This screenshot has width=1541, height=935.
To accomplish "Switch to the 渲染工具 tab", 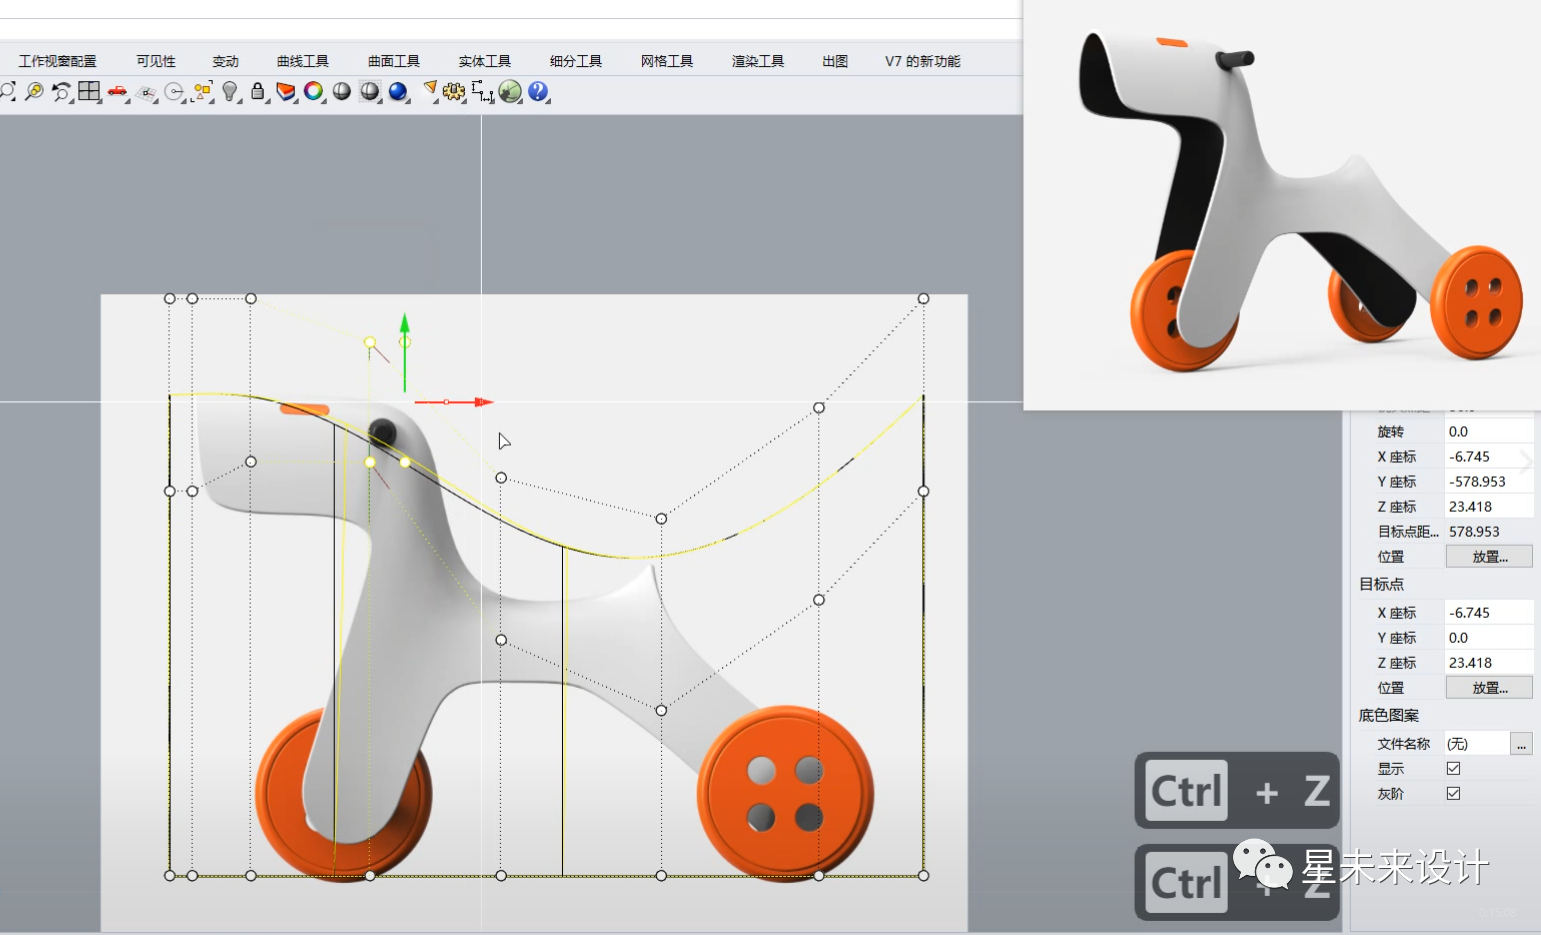I will pos(758,61).
